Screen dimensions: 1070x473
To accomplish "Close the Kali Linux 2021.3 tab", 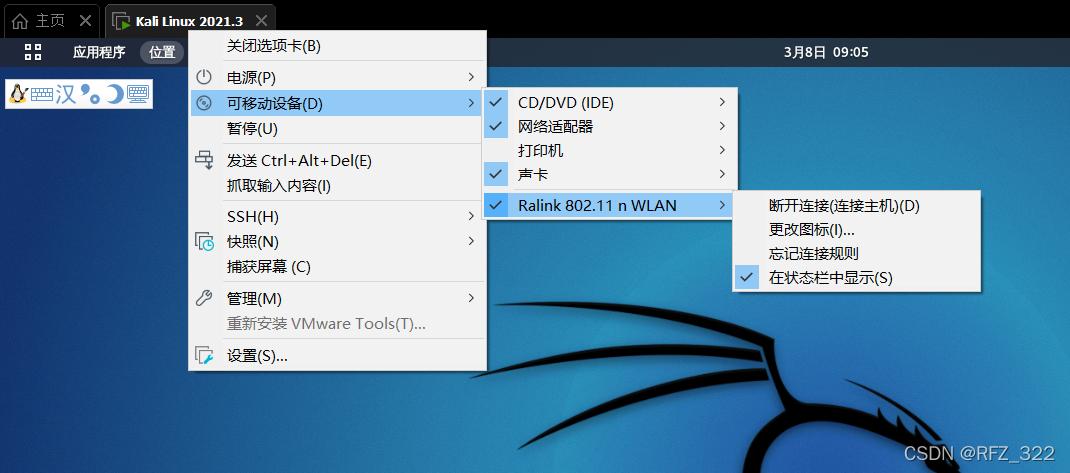I will pos(261,21).
